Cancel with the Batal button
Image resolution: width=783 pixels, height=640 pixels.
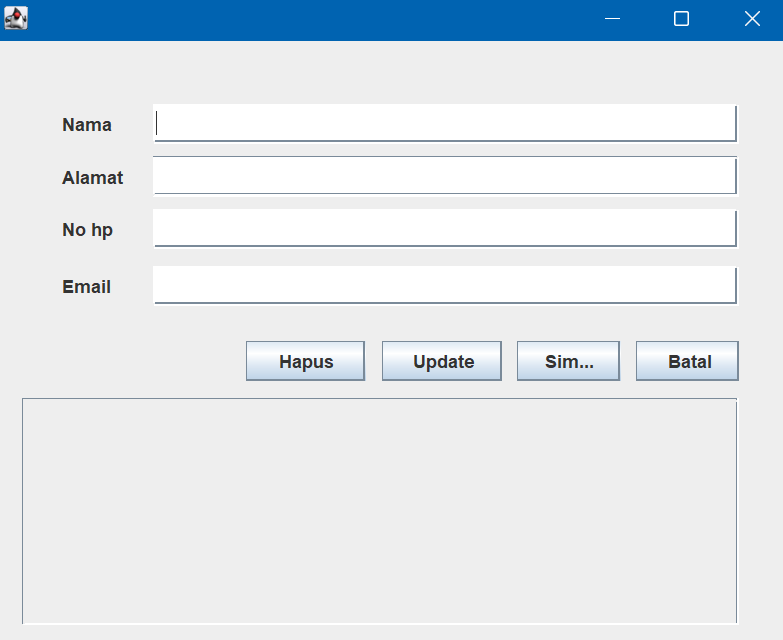point(687,361)
